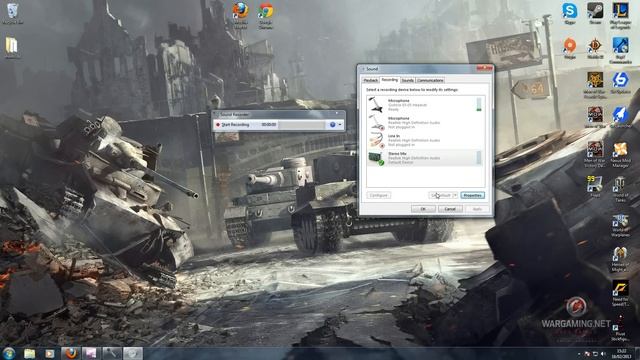Viewport: 640px width, 360px height.
Task: Open the Sound Recorder help button
Action: pyautogui.click(x=332, y=124)
